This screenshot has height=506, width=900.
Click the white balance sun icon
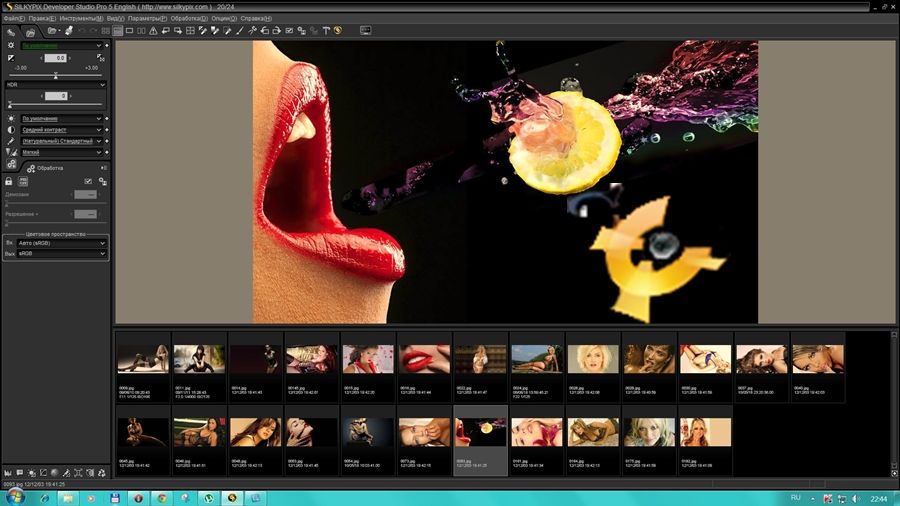coord(11,118)
